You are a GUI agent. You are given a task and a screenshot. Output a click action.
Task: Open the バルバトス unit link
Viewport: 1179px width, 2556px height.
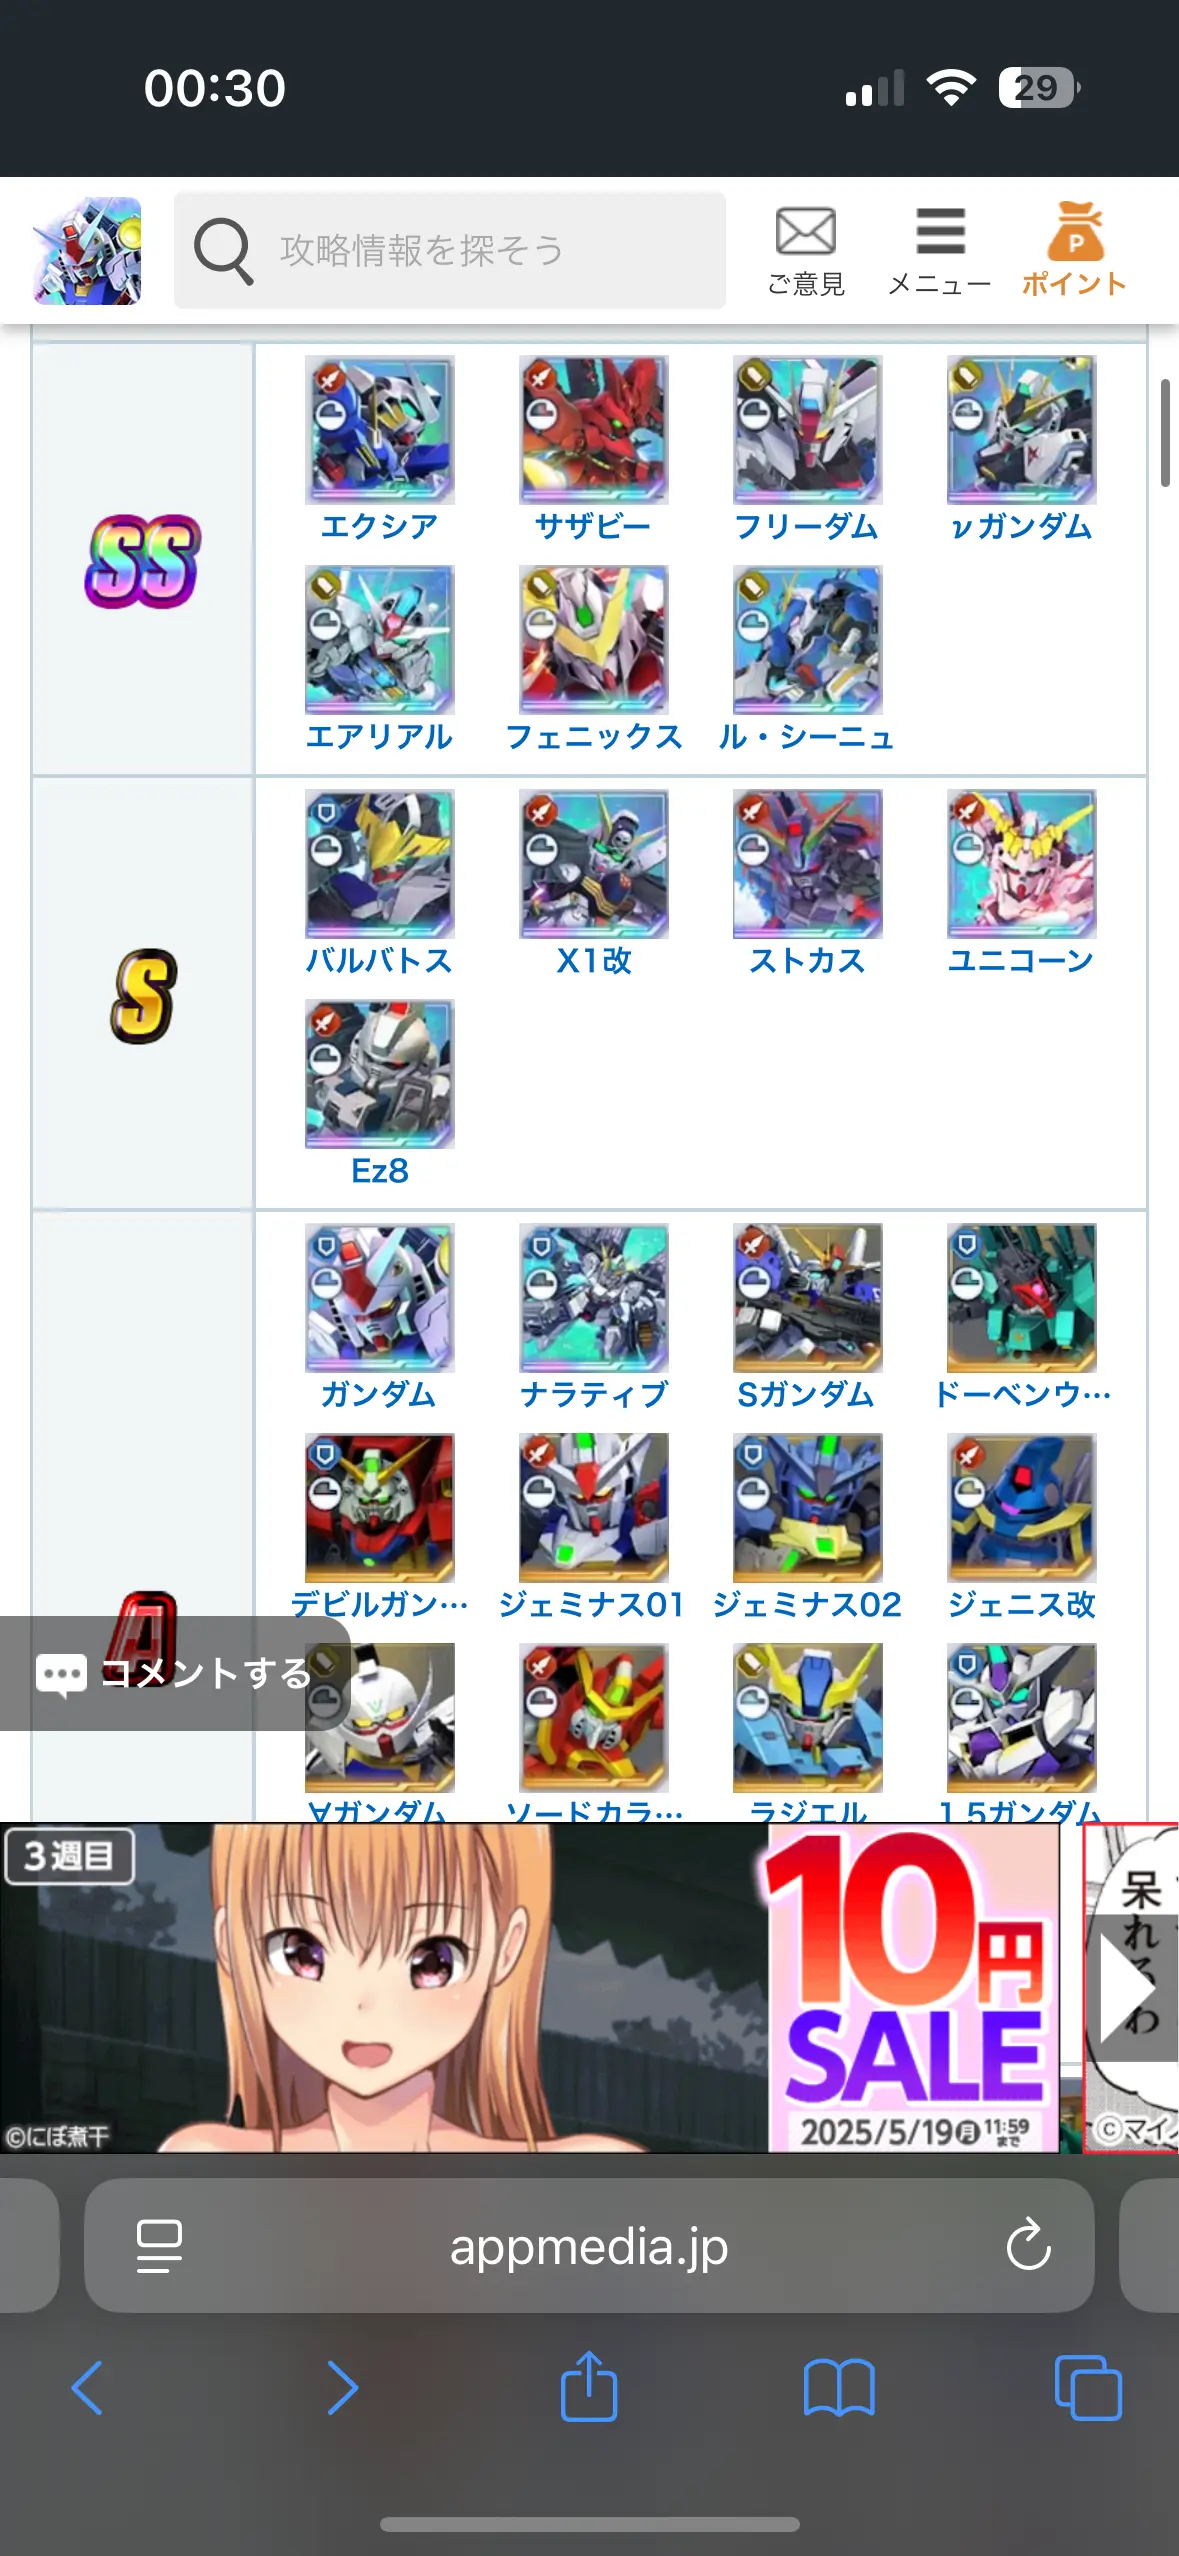point(379,960)
